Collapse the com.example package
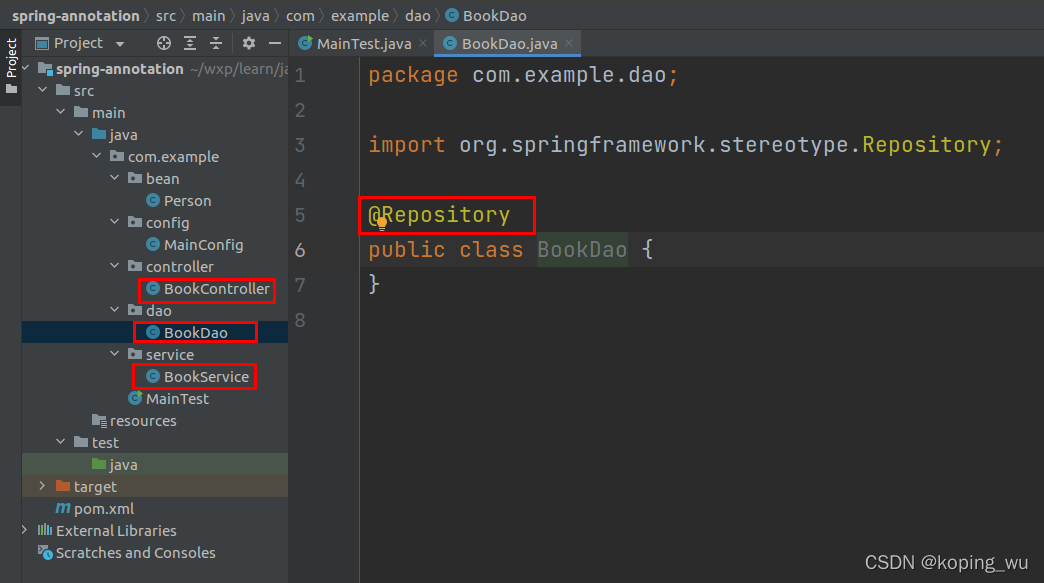Image resolution: width=1044 pixels, height=583 pixels. coord(97,156)
